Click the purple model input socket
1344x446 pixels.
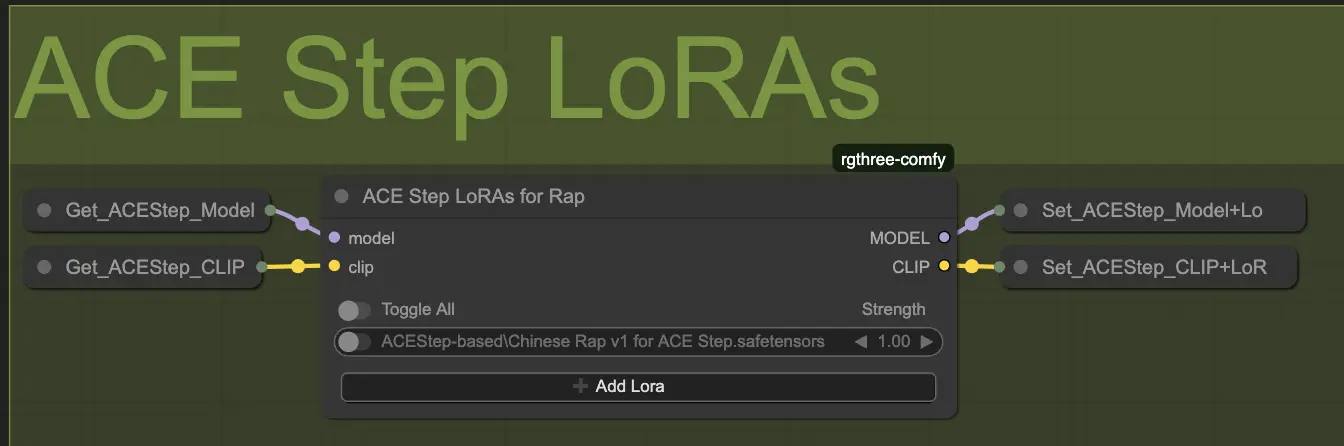(x=334, y=238)
